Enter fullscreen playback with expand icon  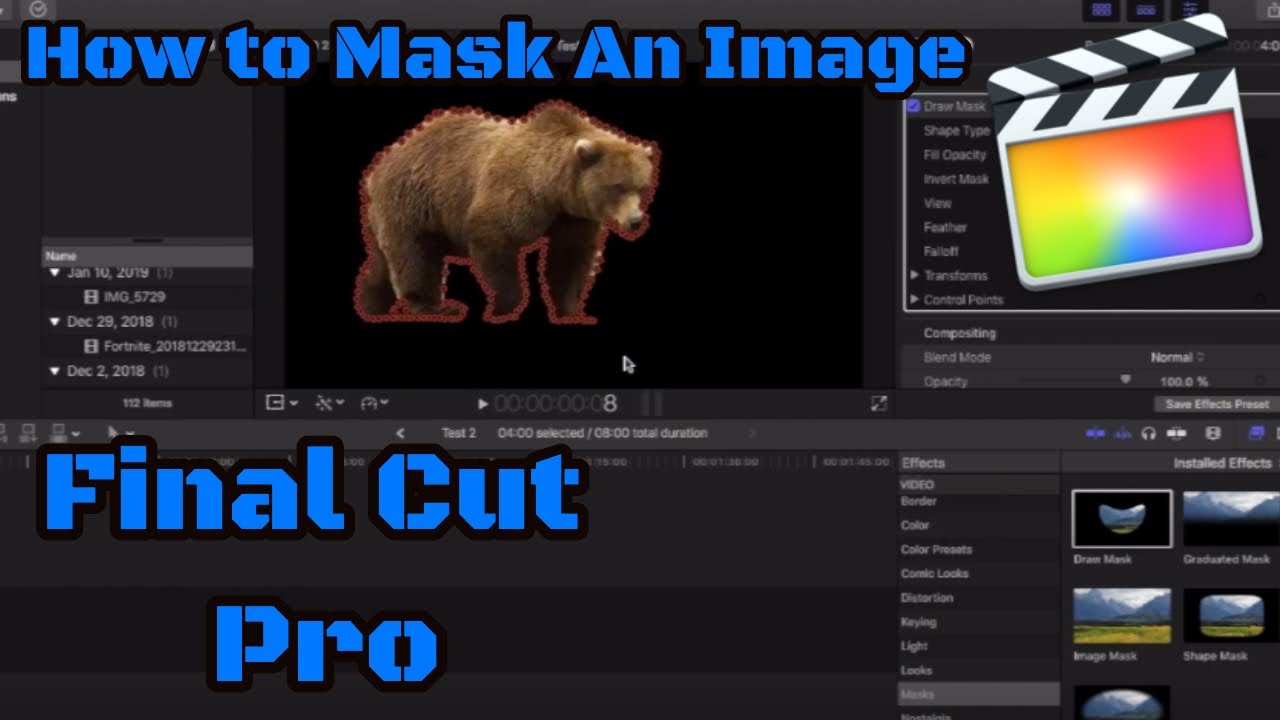pos(879,403)
